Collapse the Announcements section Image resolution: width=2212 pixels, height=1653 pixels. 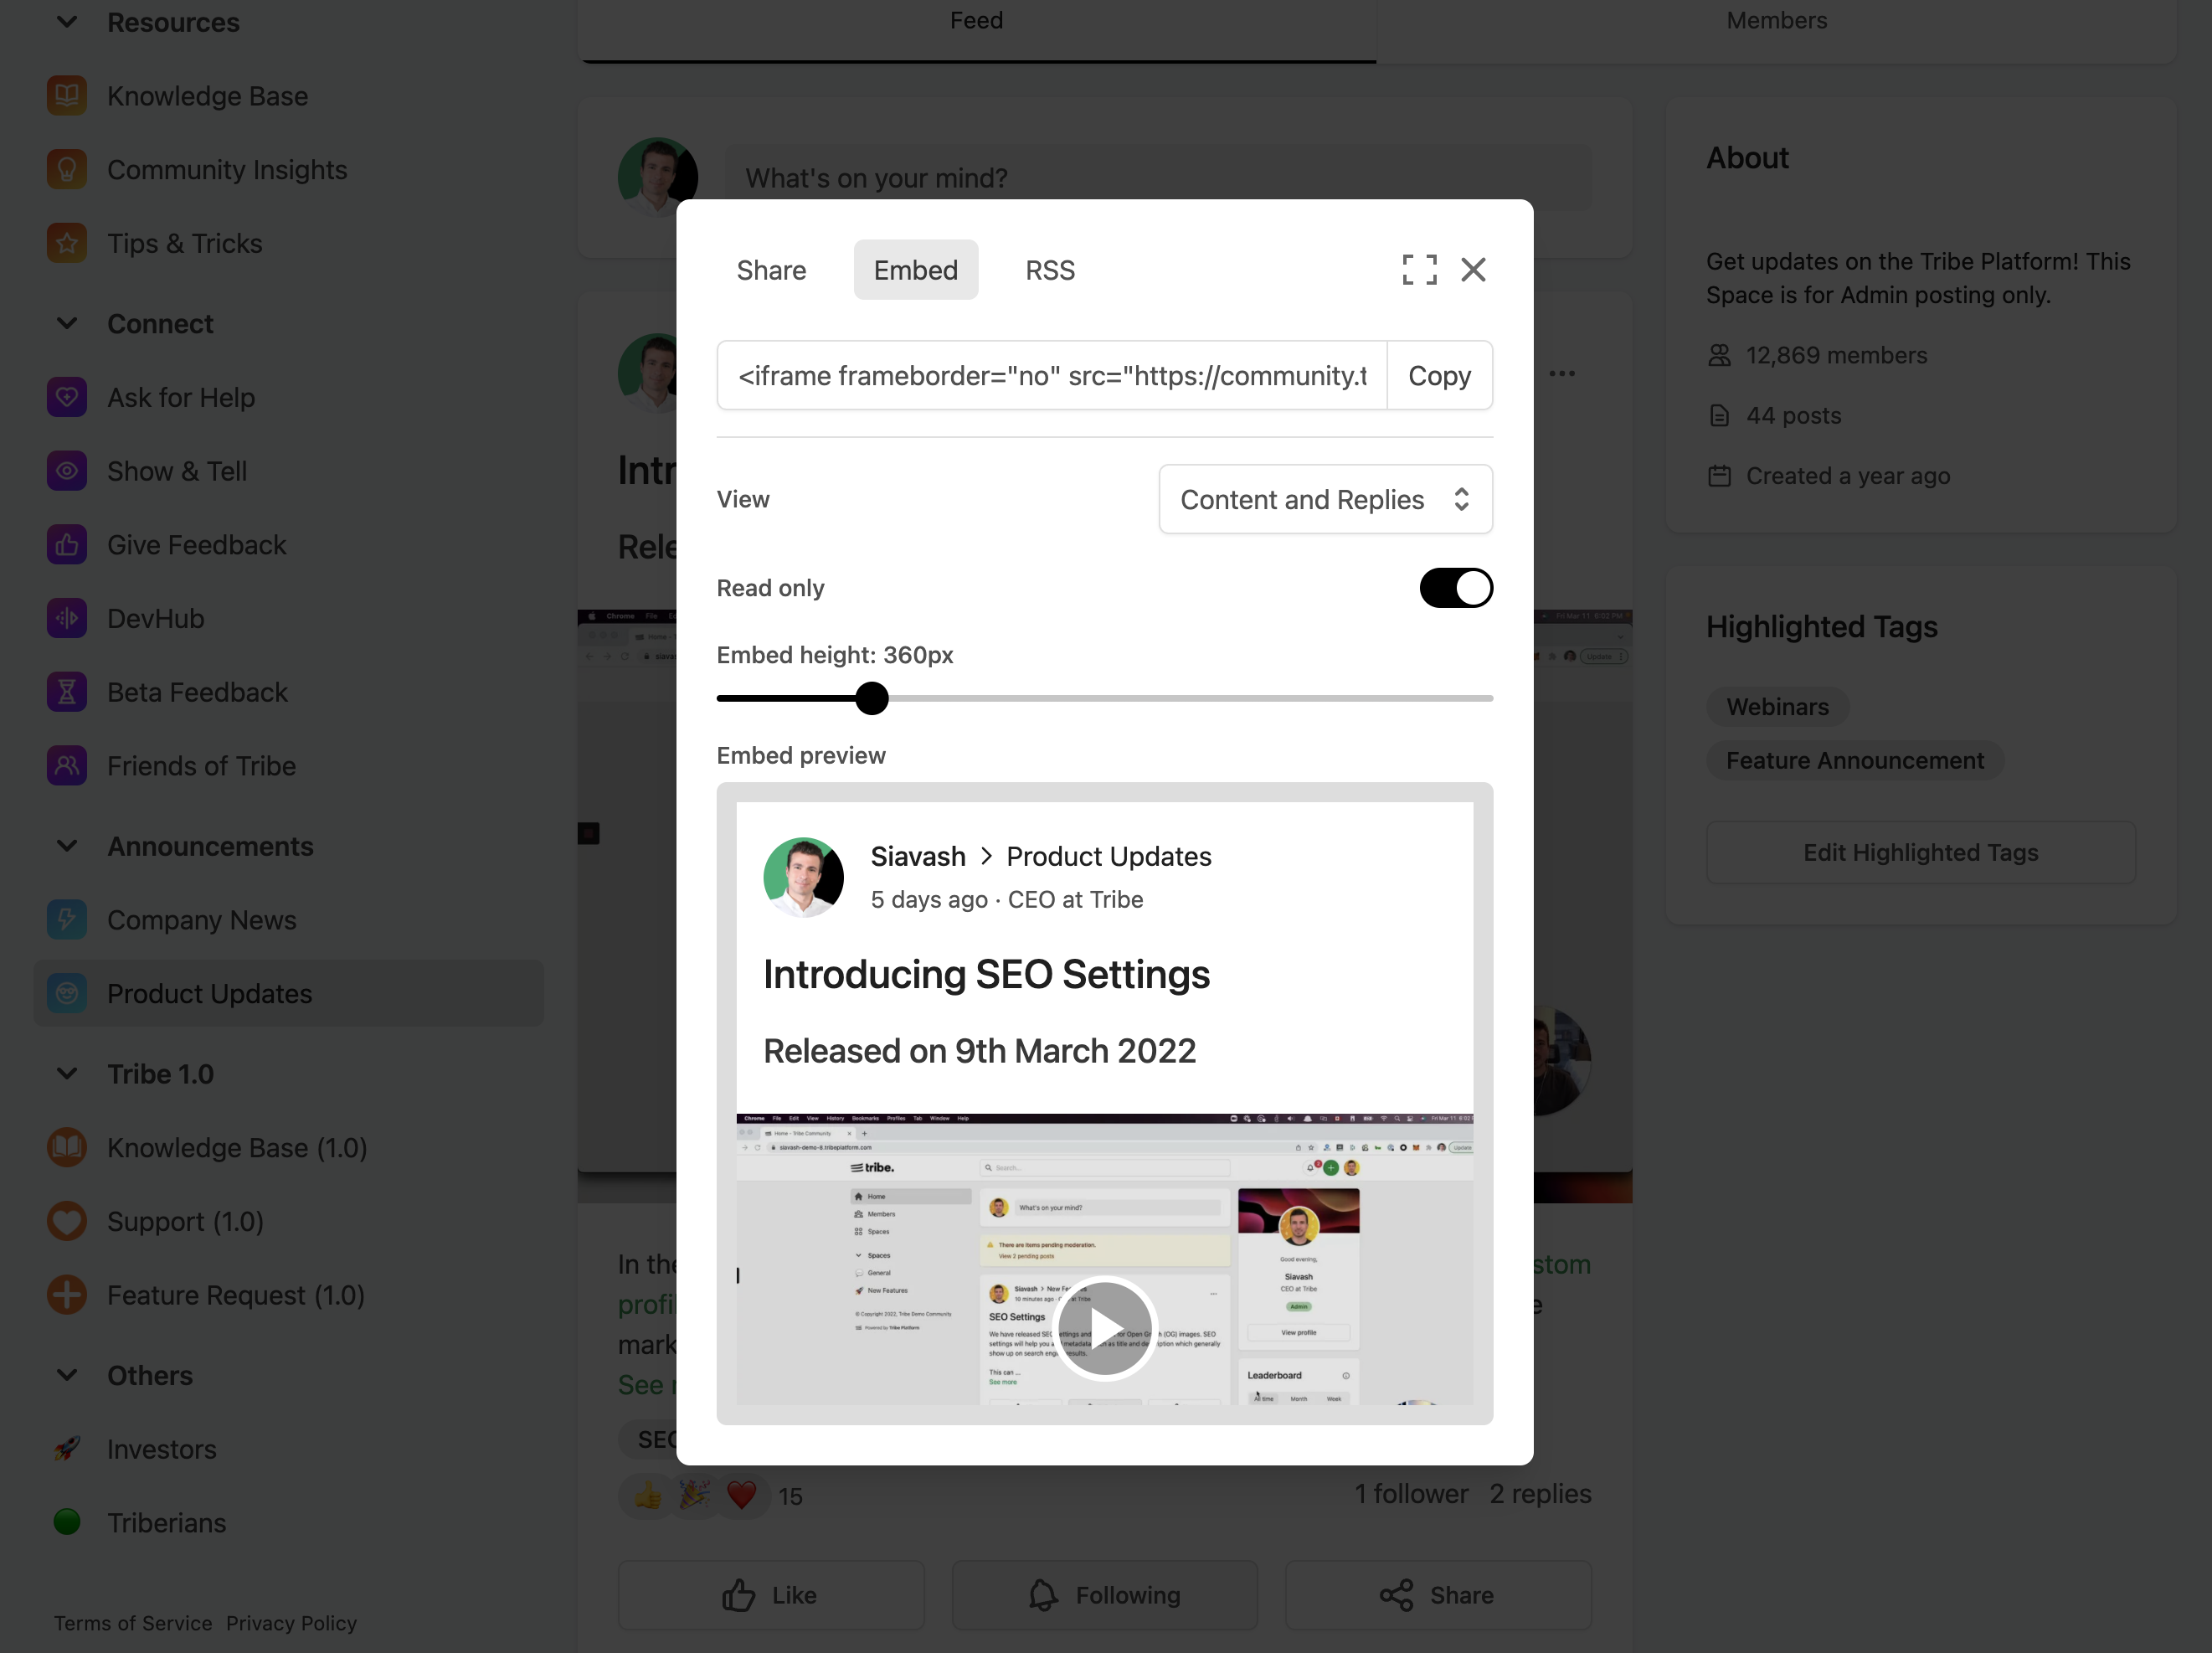coord(64,847)
